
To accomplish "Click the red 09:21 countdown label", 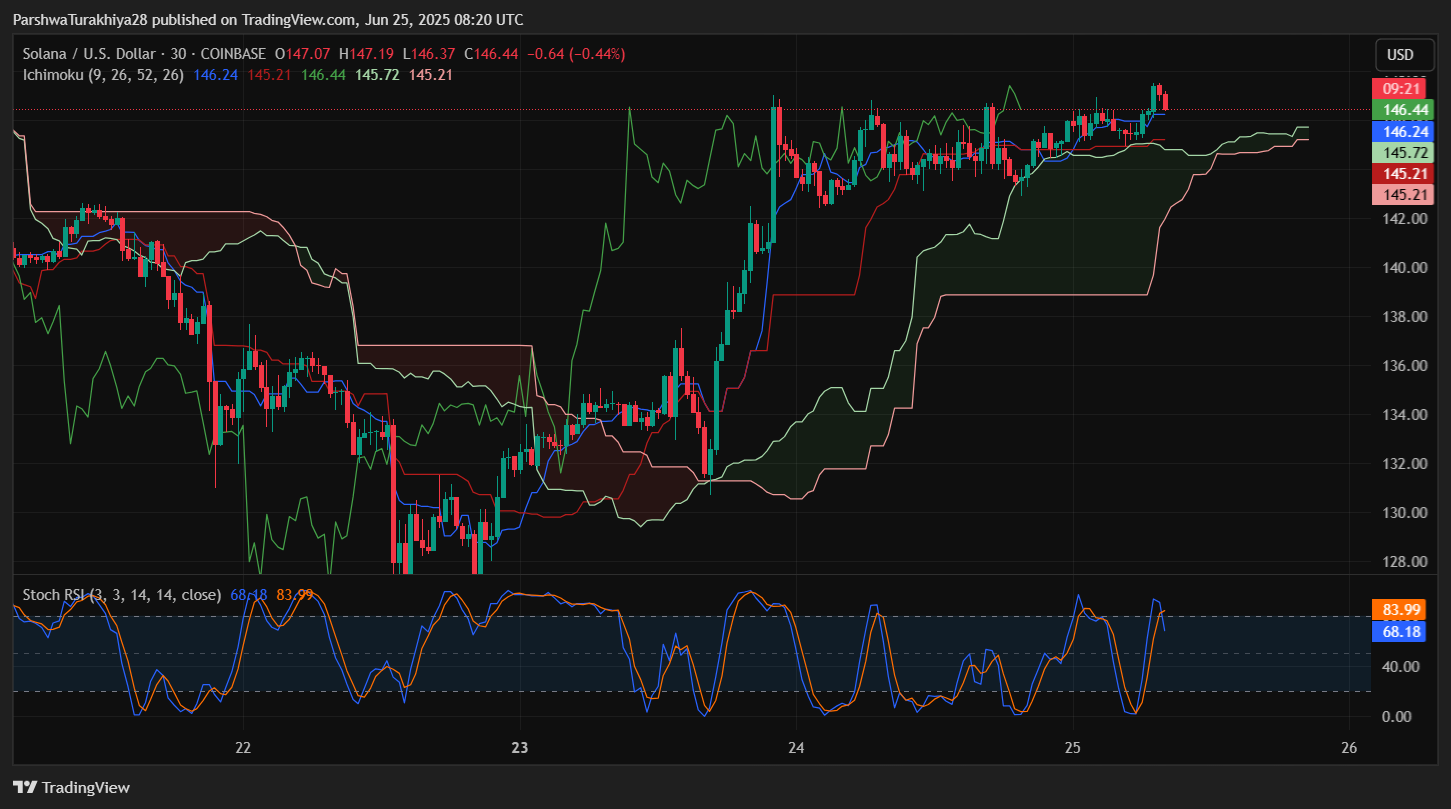I will (x=1402, y=89).
